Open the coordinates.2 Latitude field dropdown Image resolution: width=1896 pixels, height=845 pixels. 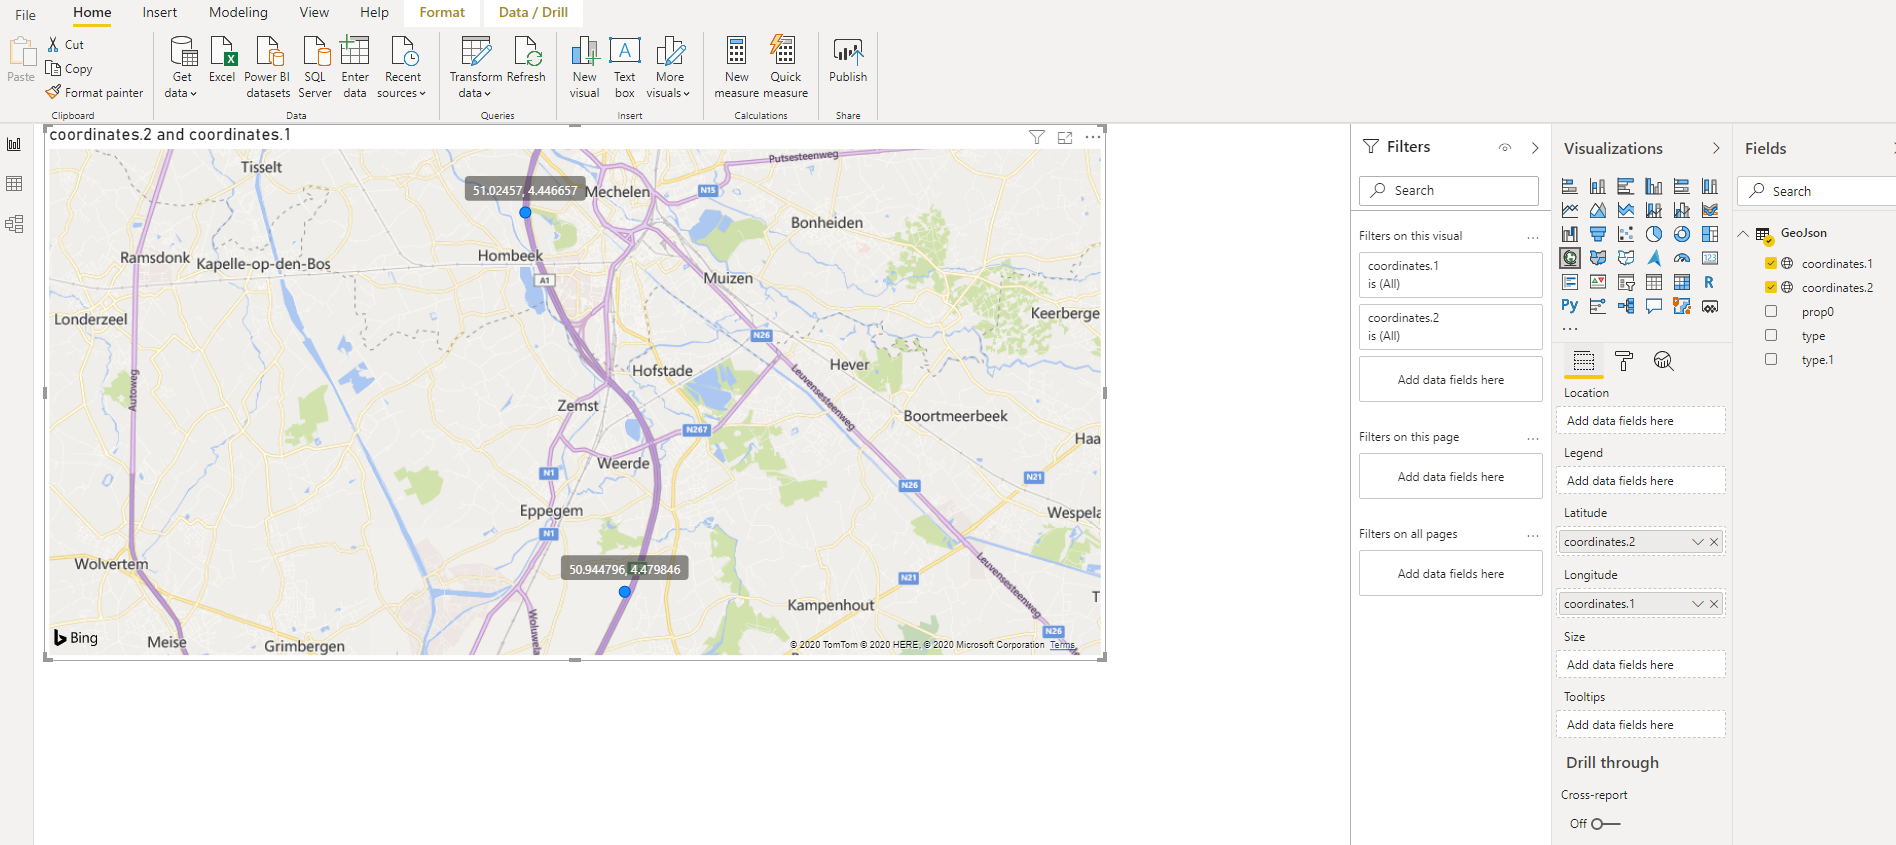[x=1697, y=542]
